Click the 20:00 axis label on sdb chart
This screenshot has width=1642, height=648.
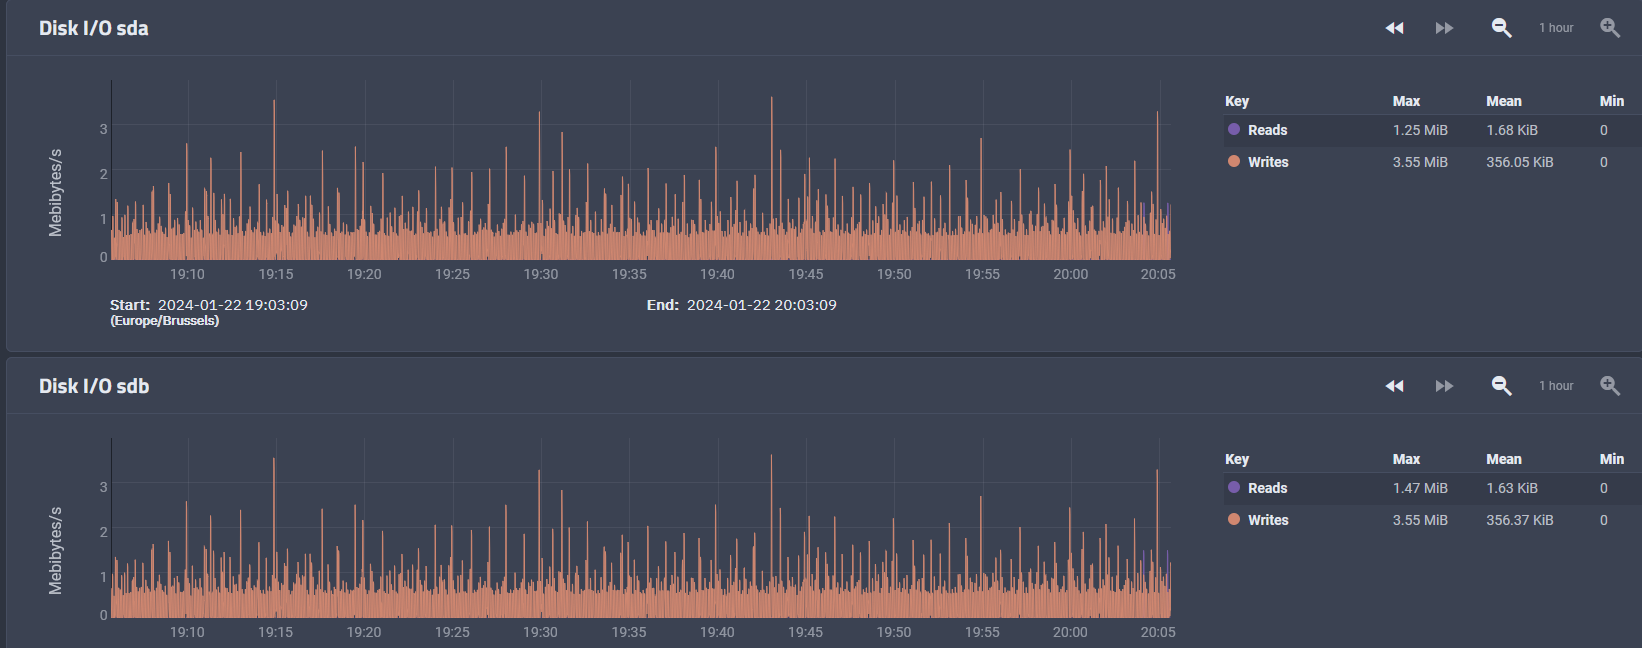point(1070,632)
